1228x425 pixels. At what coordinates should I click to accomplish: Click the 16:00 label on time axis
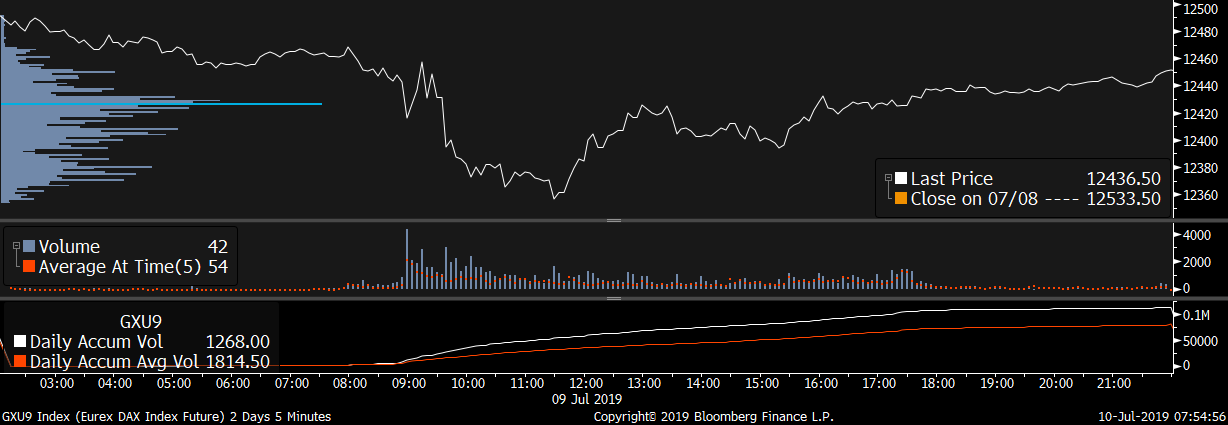(x=820, y=384)
